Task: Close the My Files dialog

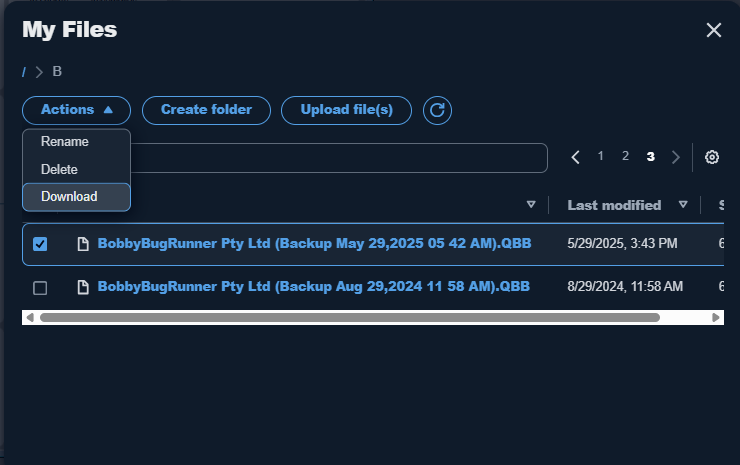Action: coord(714,30)
